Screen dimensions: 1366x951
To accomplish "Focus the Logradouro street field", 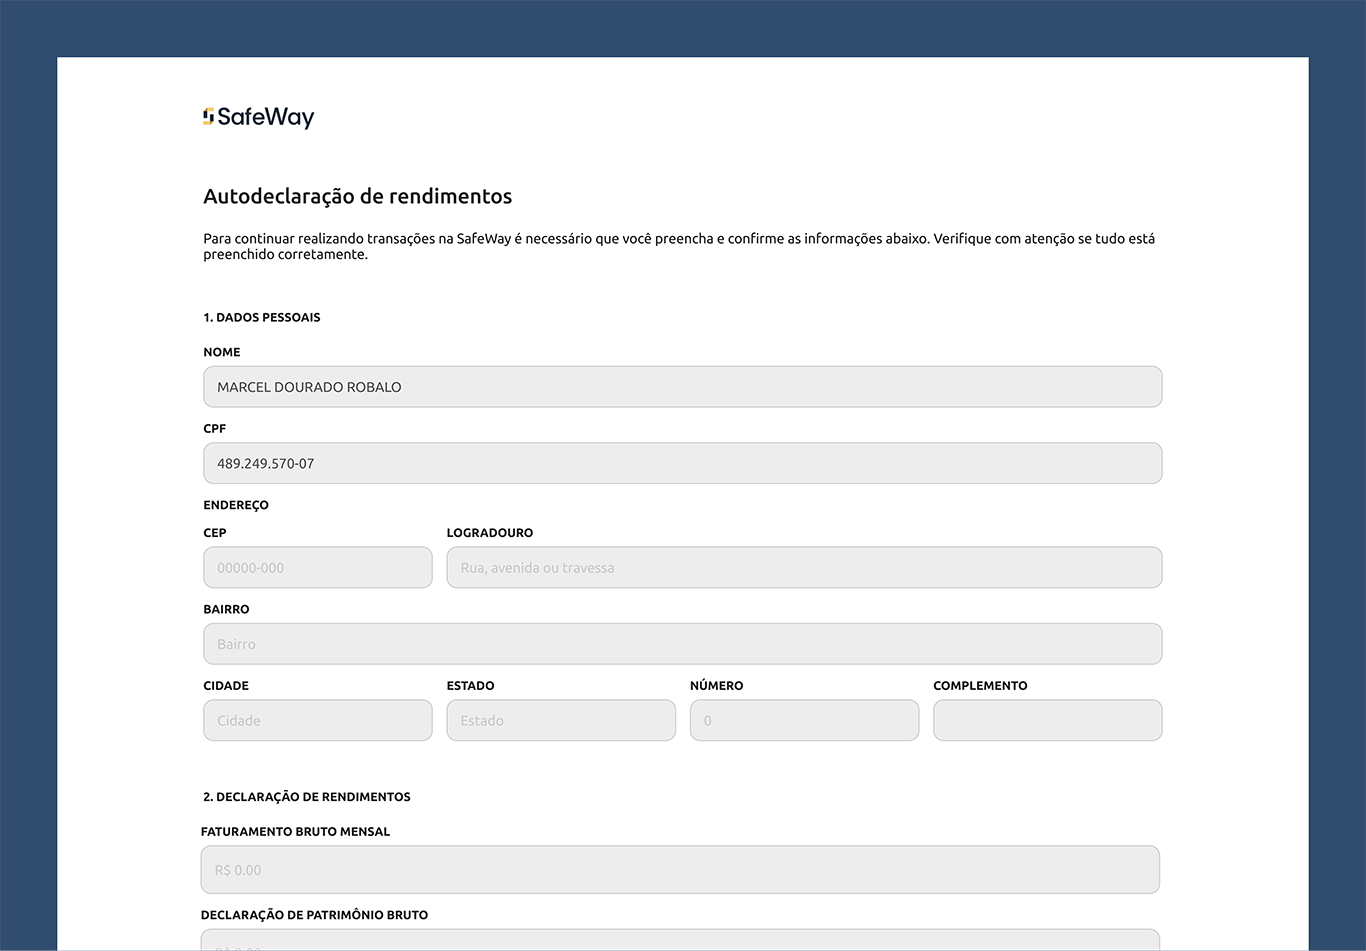I will coord(804,568).
